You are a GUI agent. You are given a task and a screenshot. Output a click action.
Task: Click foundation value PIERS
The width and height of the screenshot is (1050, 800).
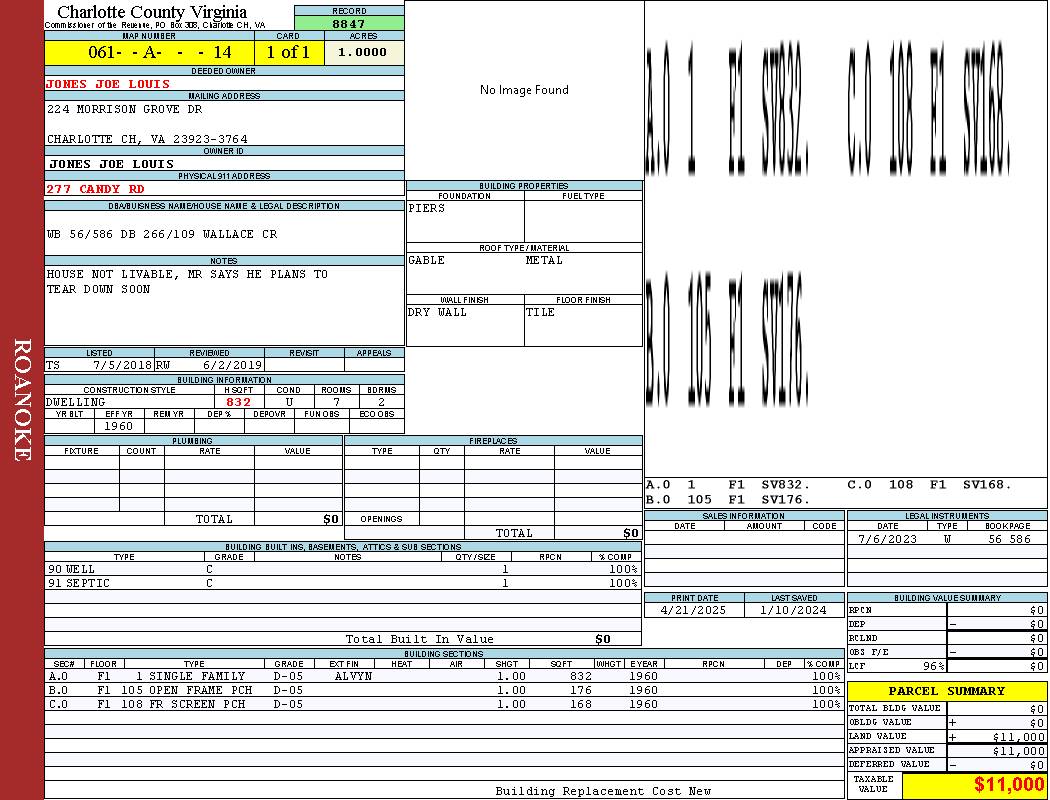427,208
